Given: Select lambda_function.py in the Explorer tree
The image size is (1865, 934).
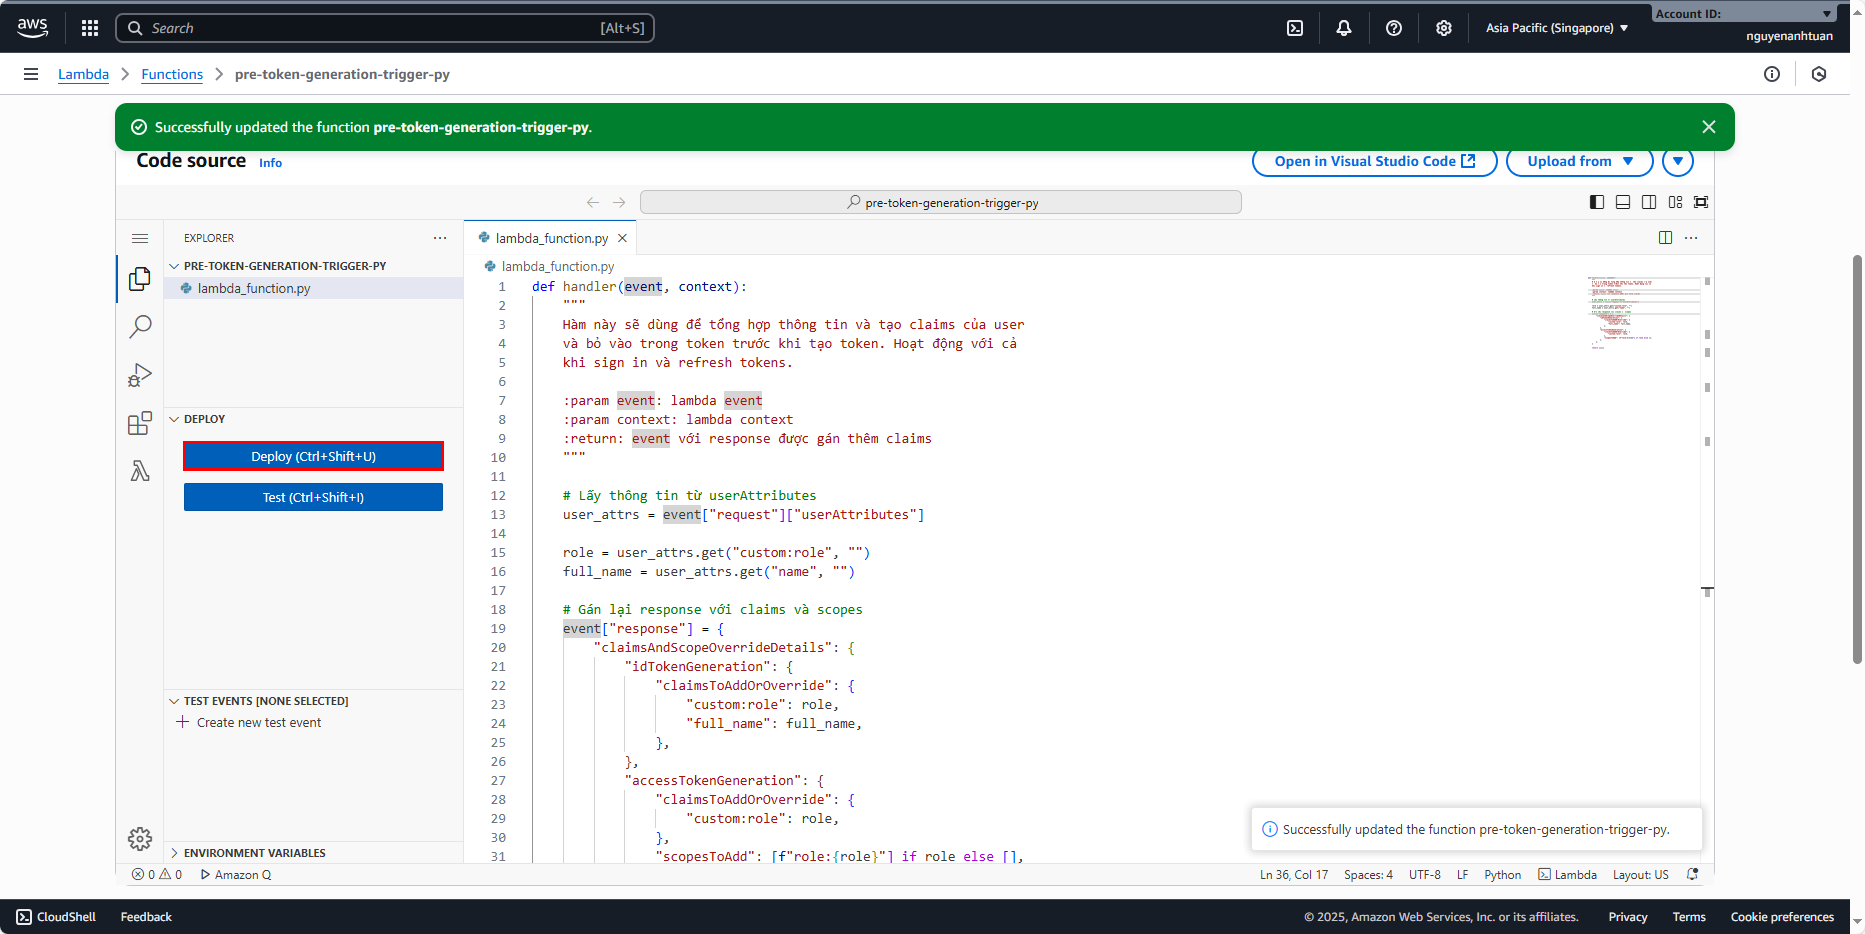Looking at the screenshot, I should point(254,288).
